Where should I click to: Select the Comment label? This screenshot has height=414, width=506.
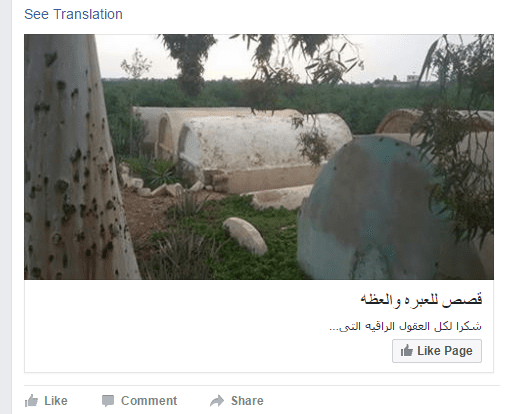tap(149, 400)
